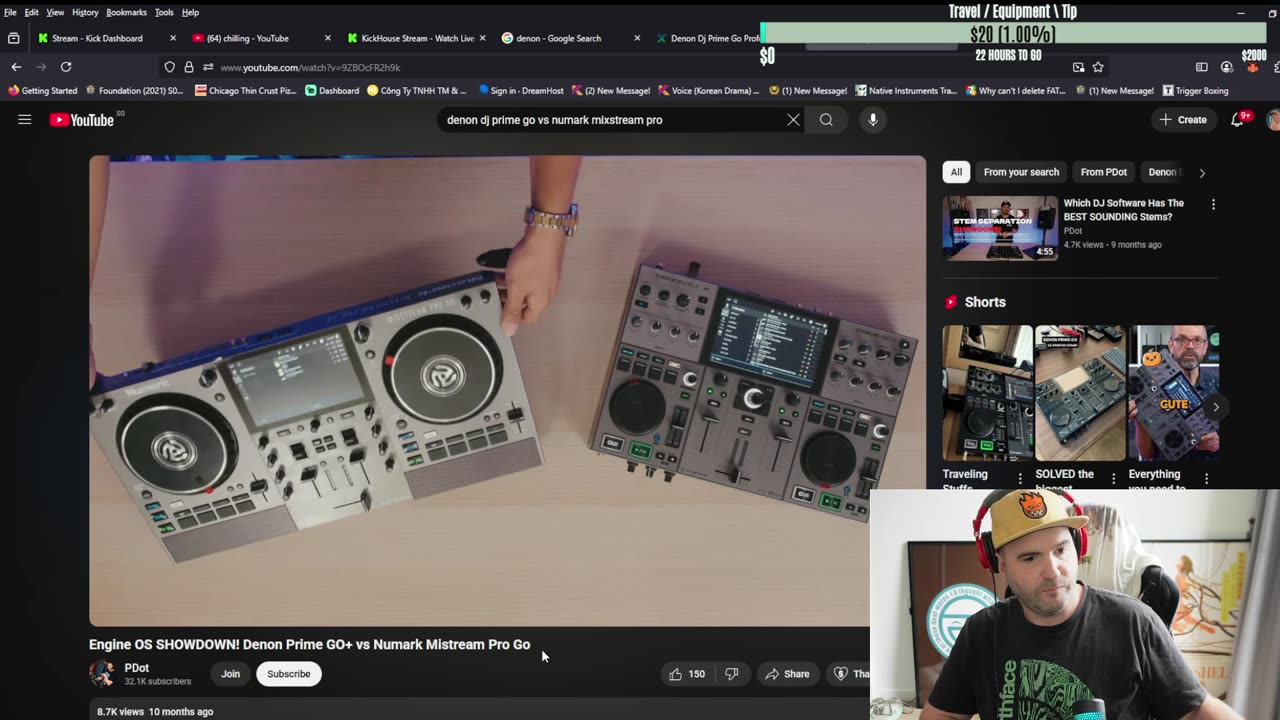Open Sign in - DreamHost bookmark
The width and height of the screenshot is (1280, 720).
(x=520, y=91)
